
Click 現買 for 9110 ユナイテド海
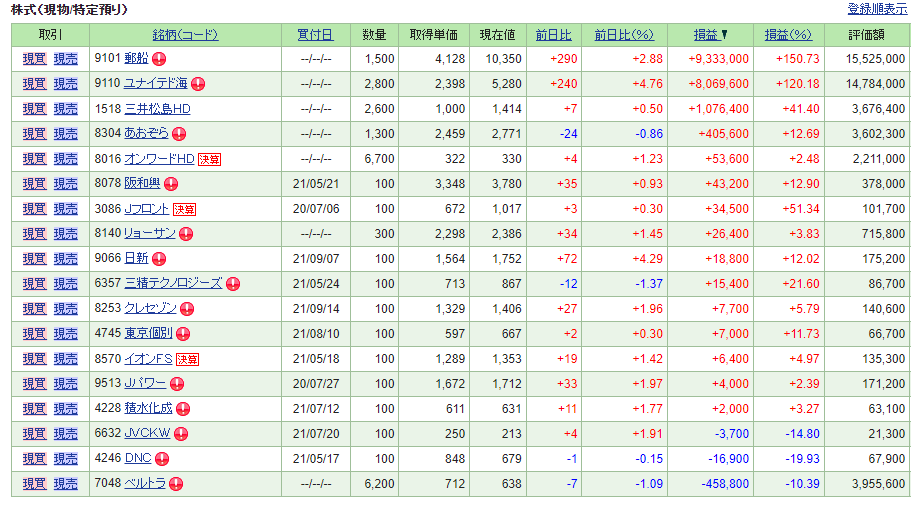click(x=34, y=84)
